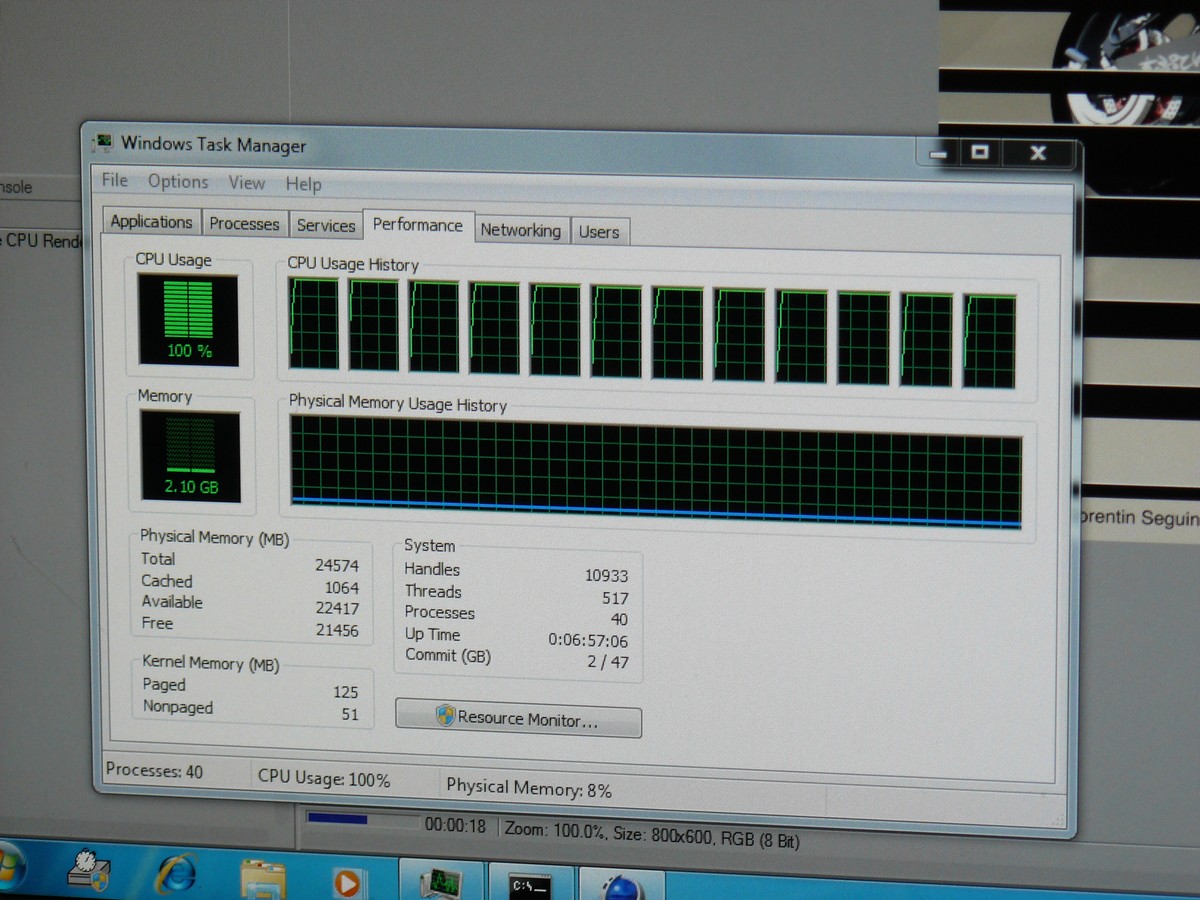1200x900 pixels.
Task: Click the Resource Monitor button
Action: click(518, 719)
